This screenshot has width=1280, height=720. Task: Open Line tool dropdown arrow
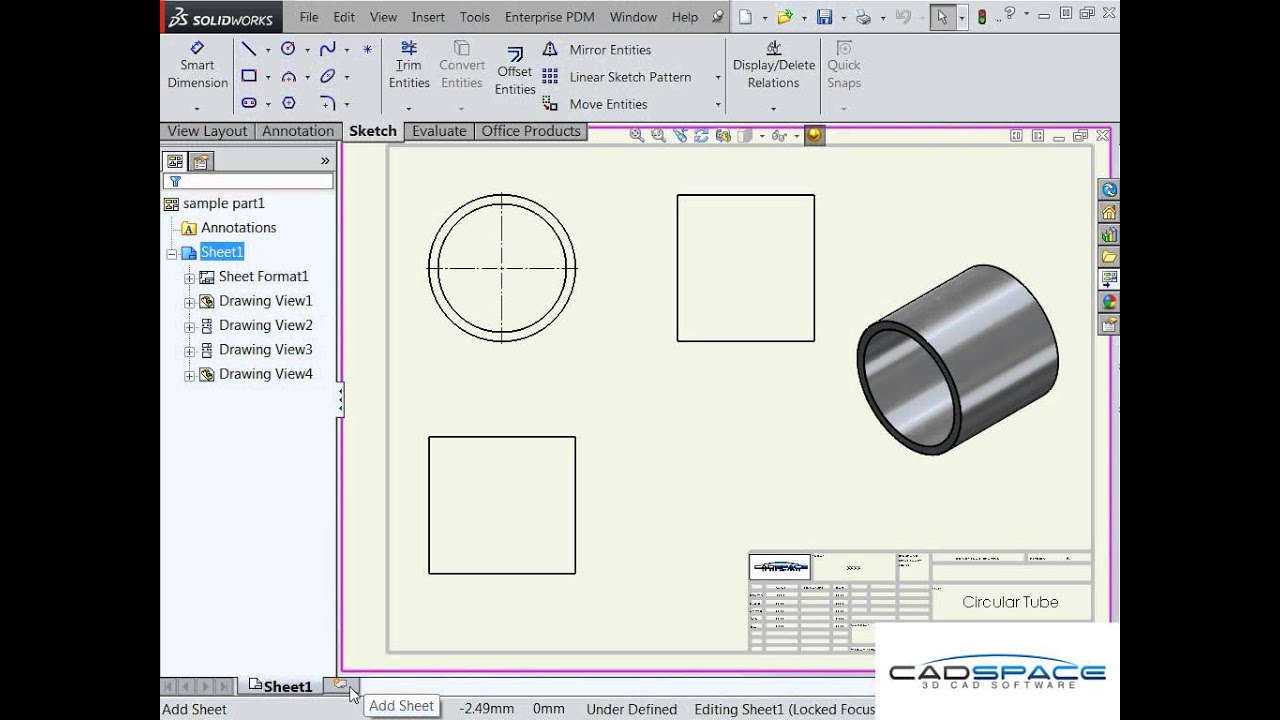pyautogui.click(x=268, y=50)
